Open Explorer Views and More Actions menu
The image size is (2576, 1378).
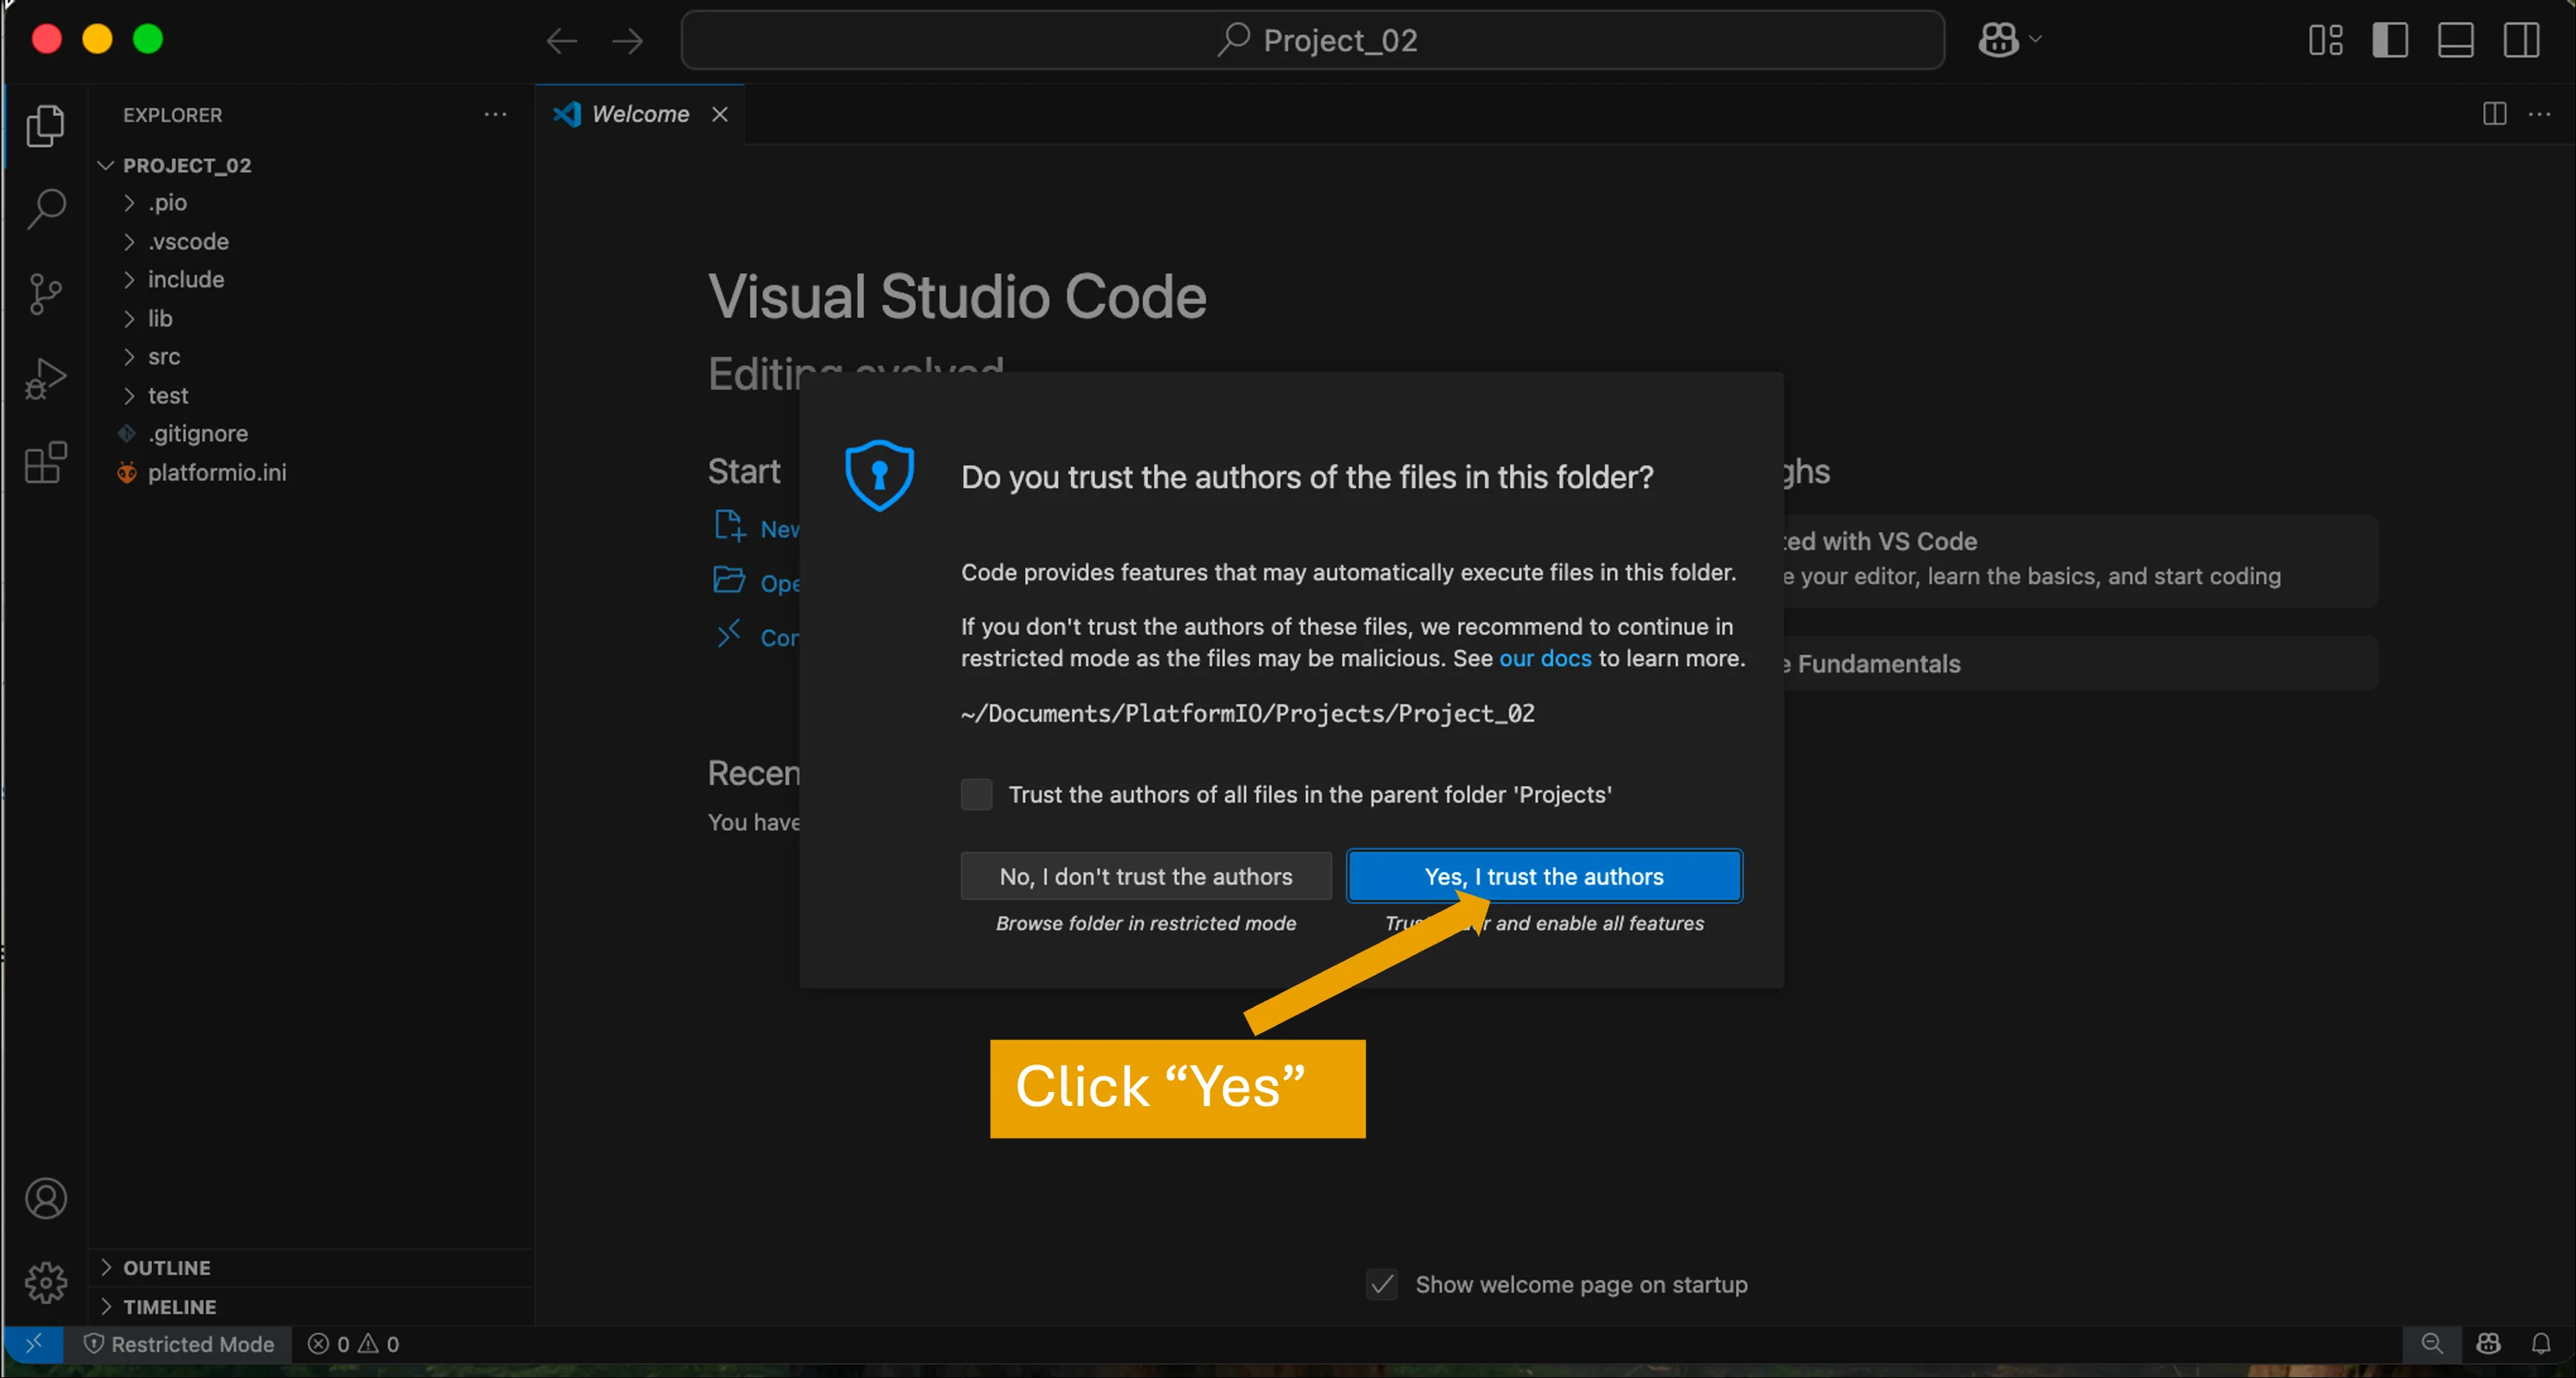click(x=495, y=115)
